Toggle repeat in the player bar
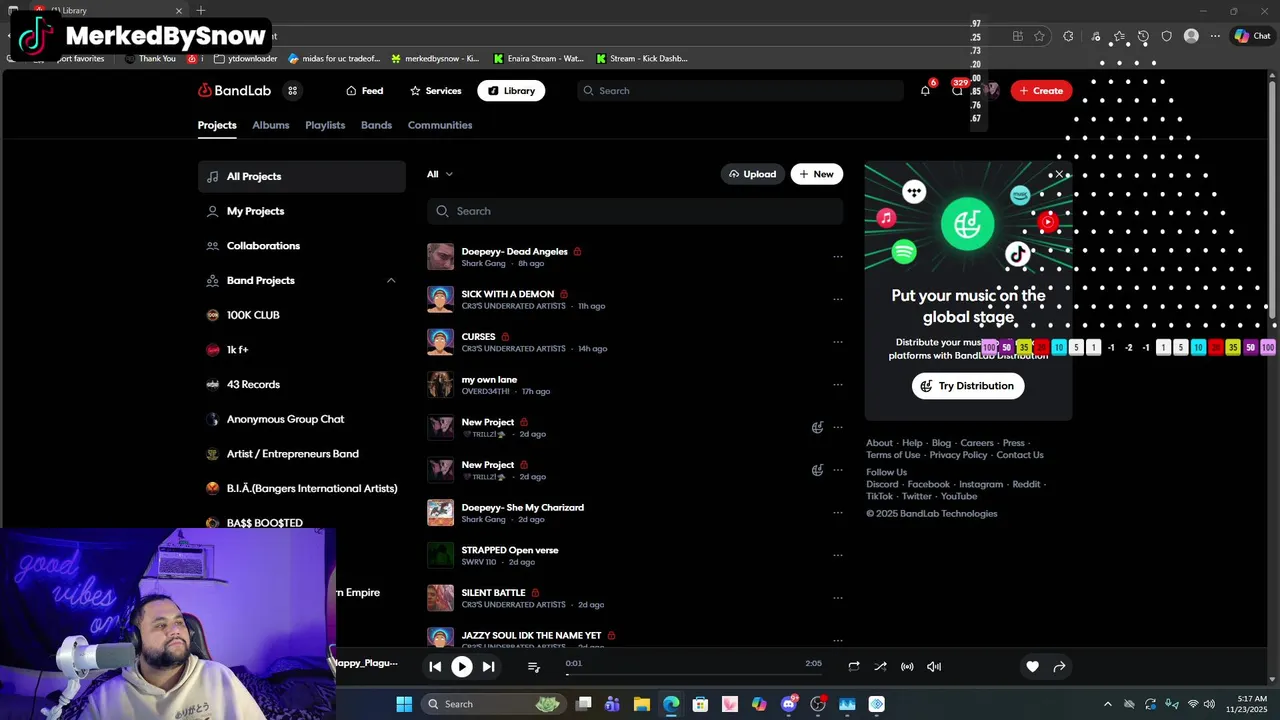Viewport: 1280px width, 720px height. [x=853, y=666]
